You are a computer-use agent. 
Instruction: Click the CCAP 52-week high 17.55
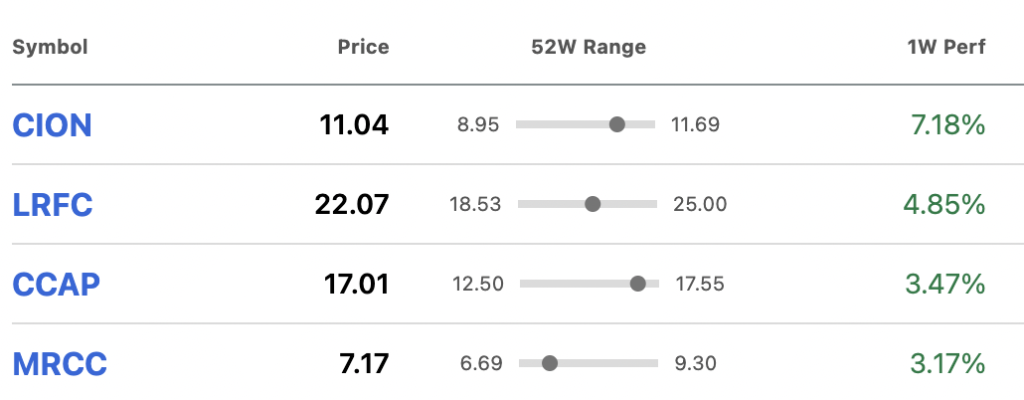700,284
